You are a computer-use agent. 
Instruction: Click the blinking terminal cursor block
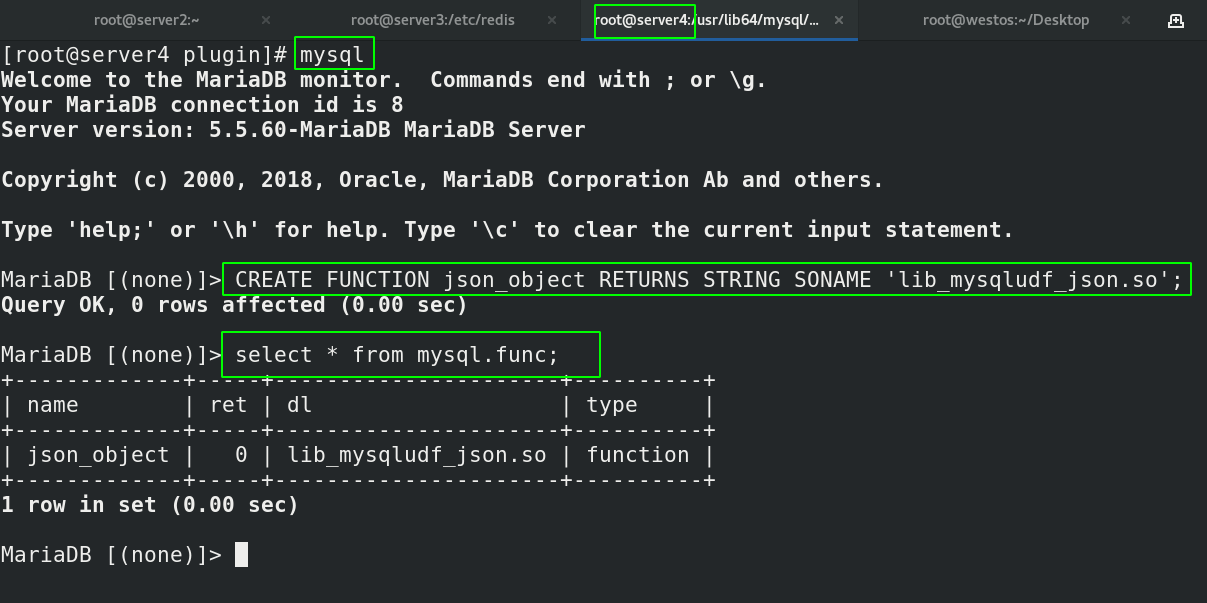[242, 554]
